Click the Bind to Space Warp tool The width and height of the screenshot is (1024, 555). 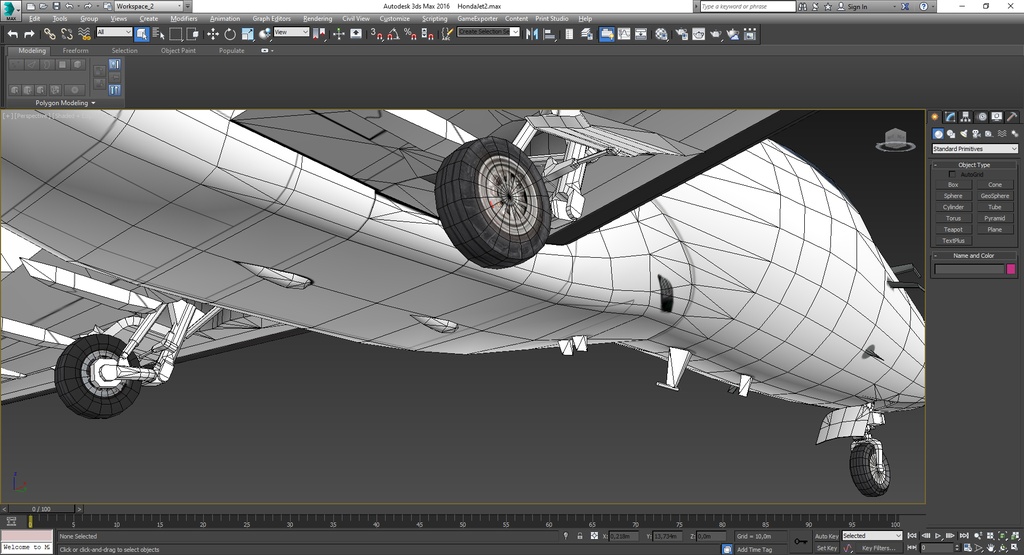84,34
